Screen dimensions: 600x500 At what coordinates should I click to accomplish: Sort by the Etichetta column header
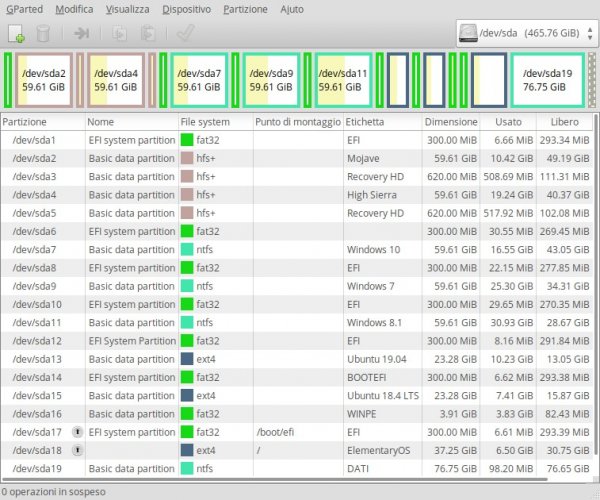pos(383,122)
